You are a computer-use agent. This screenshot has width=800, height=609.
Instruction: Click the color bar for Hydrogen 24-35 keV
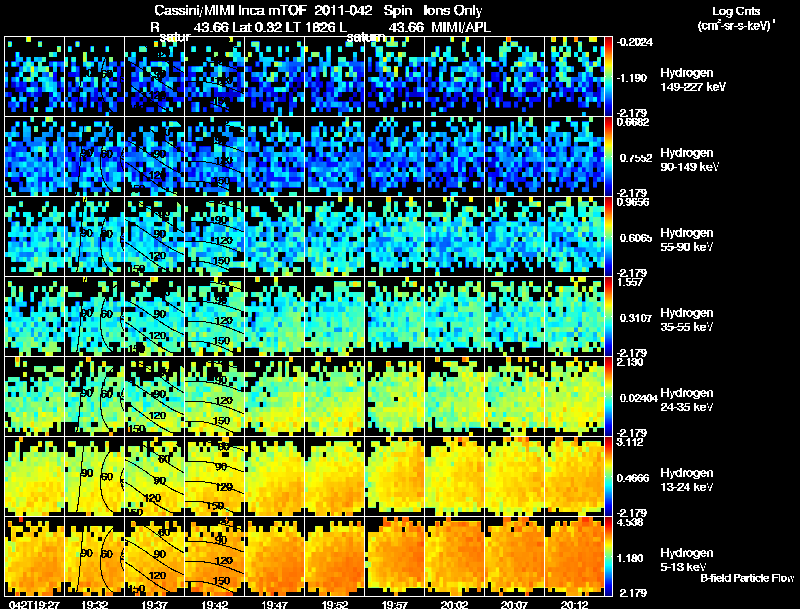[x=608, y=397]
